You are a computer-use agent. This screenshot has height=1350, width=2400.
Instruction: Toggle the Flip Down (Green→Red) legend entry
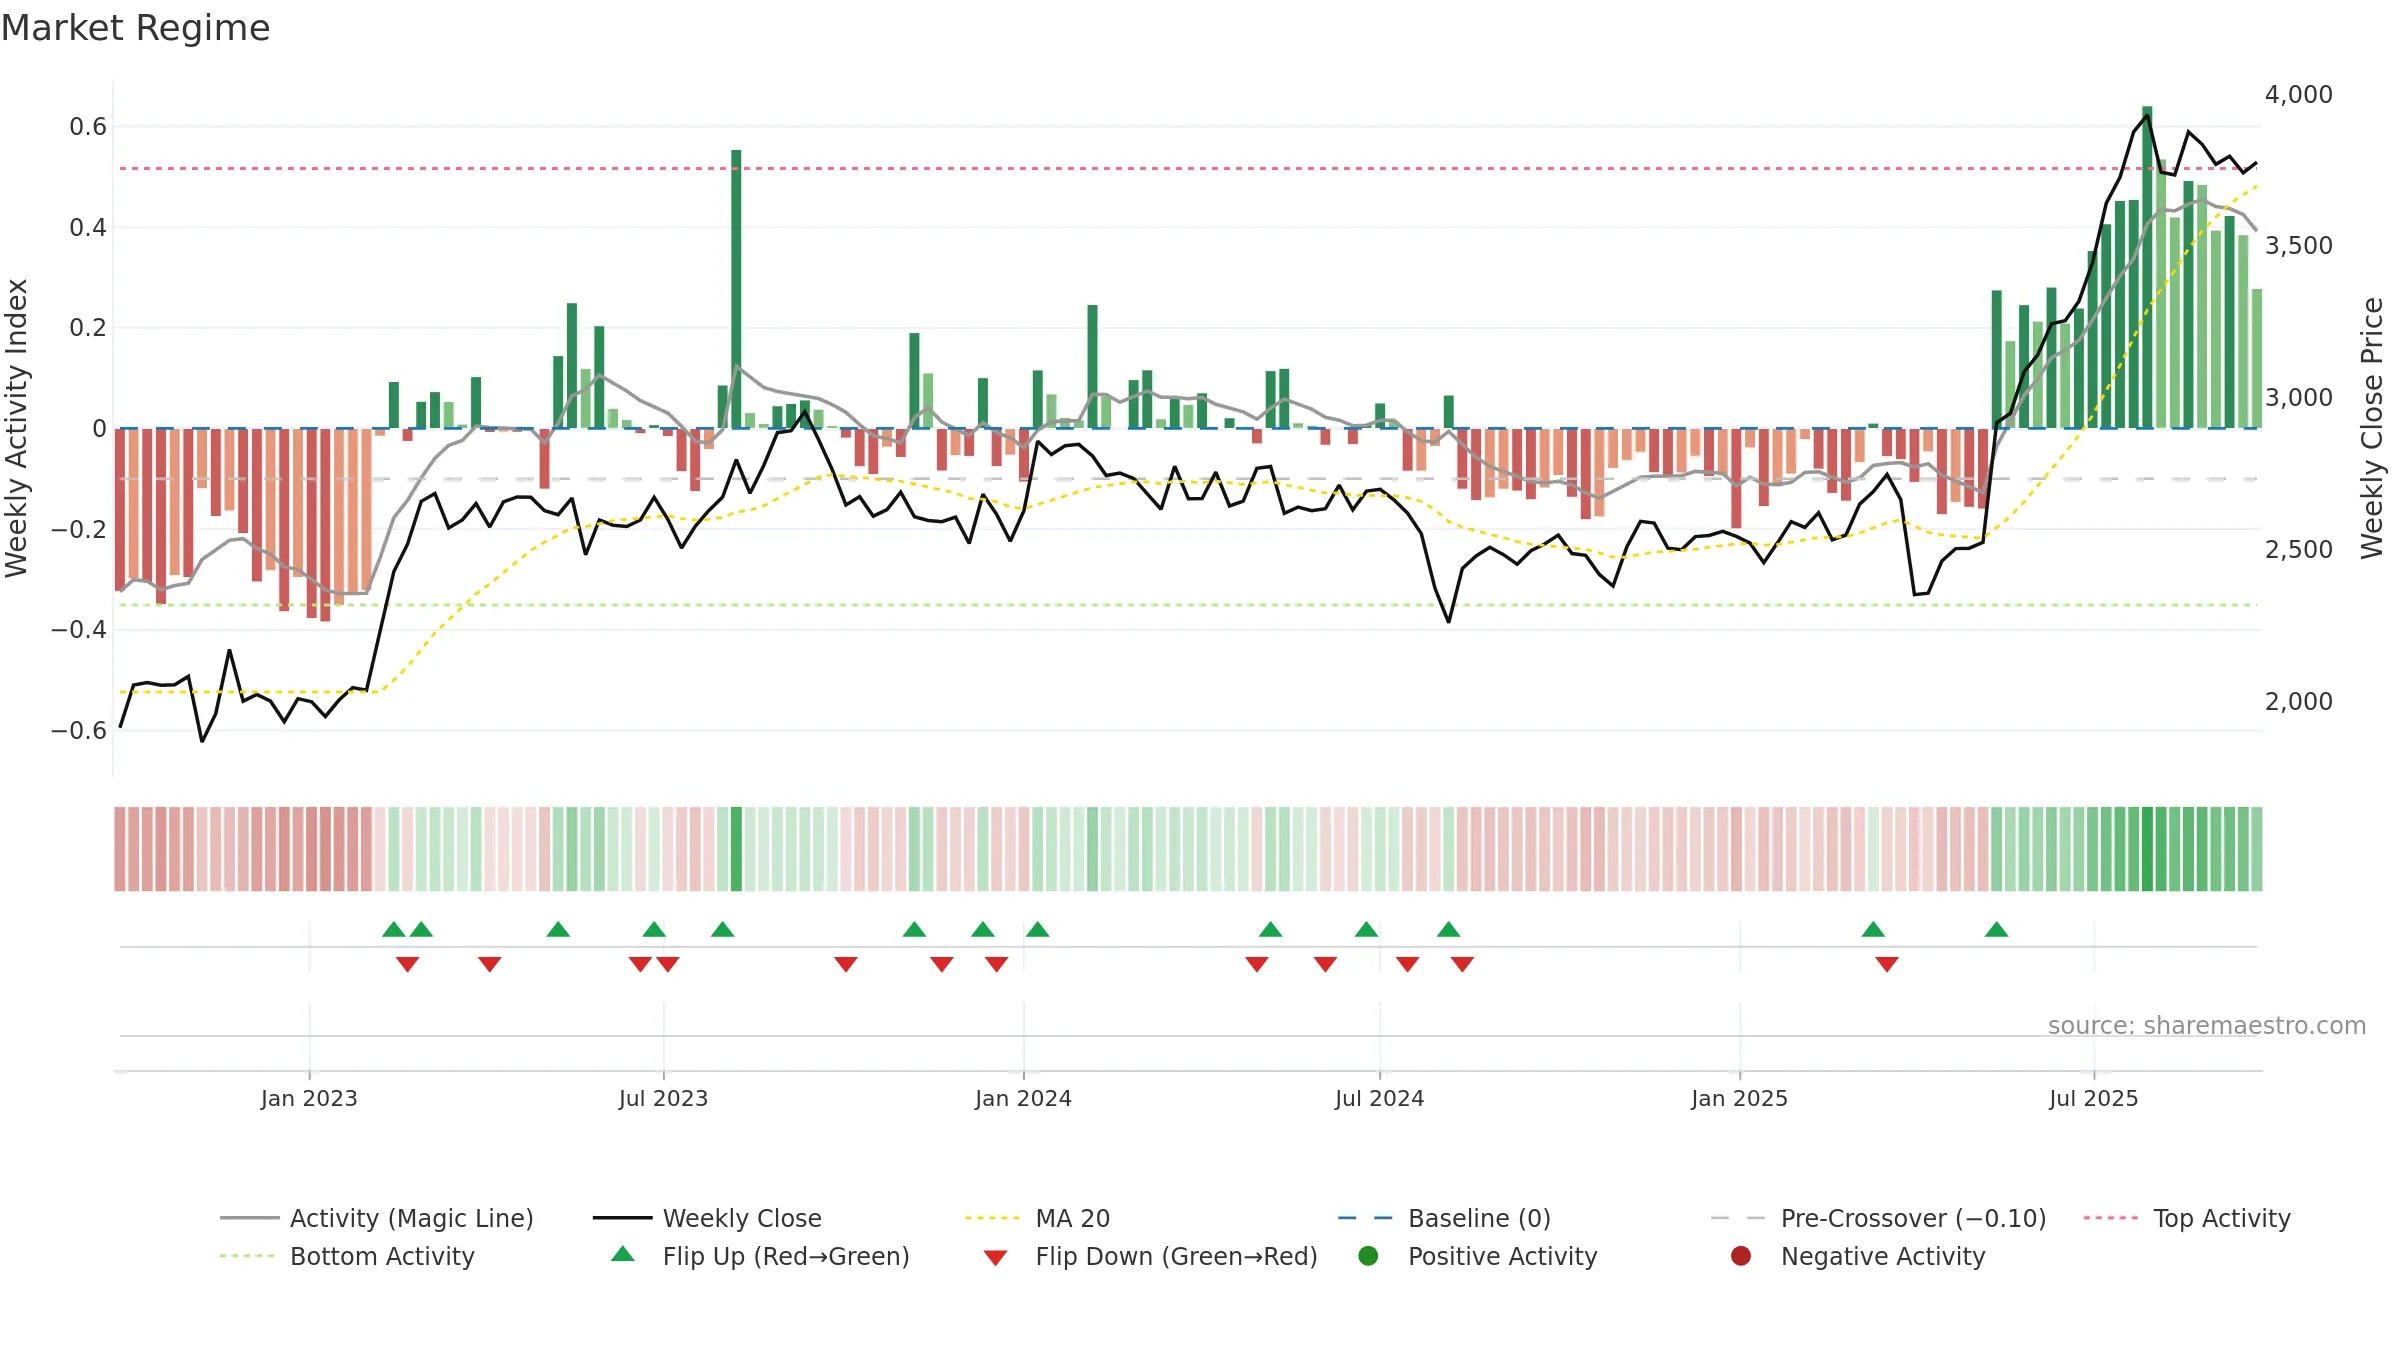[x=1150, y=1256]
